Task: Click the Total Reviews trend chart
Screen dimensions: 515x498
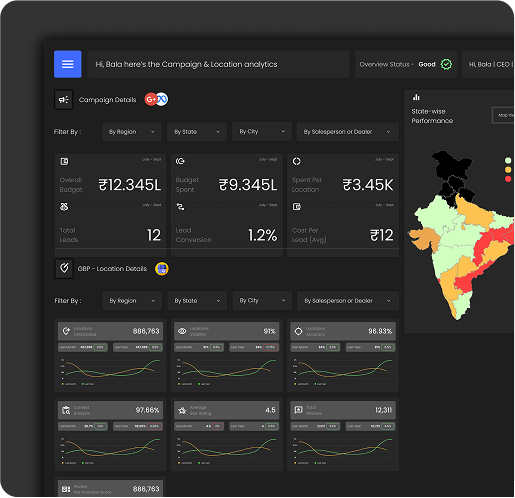Action: point(343,451)
